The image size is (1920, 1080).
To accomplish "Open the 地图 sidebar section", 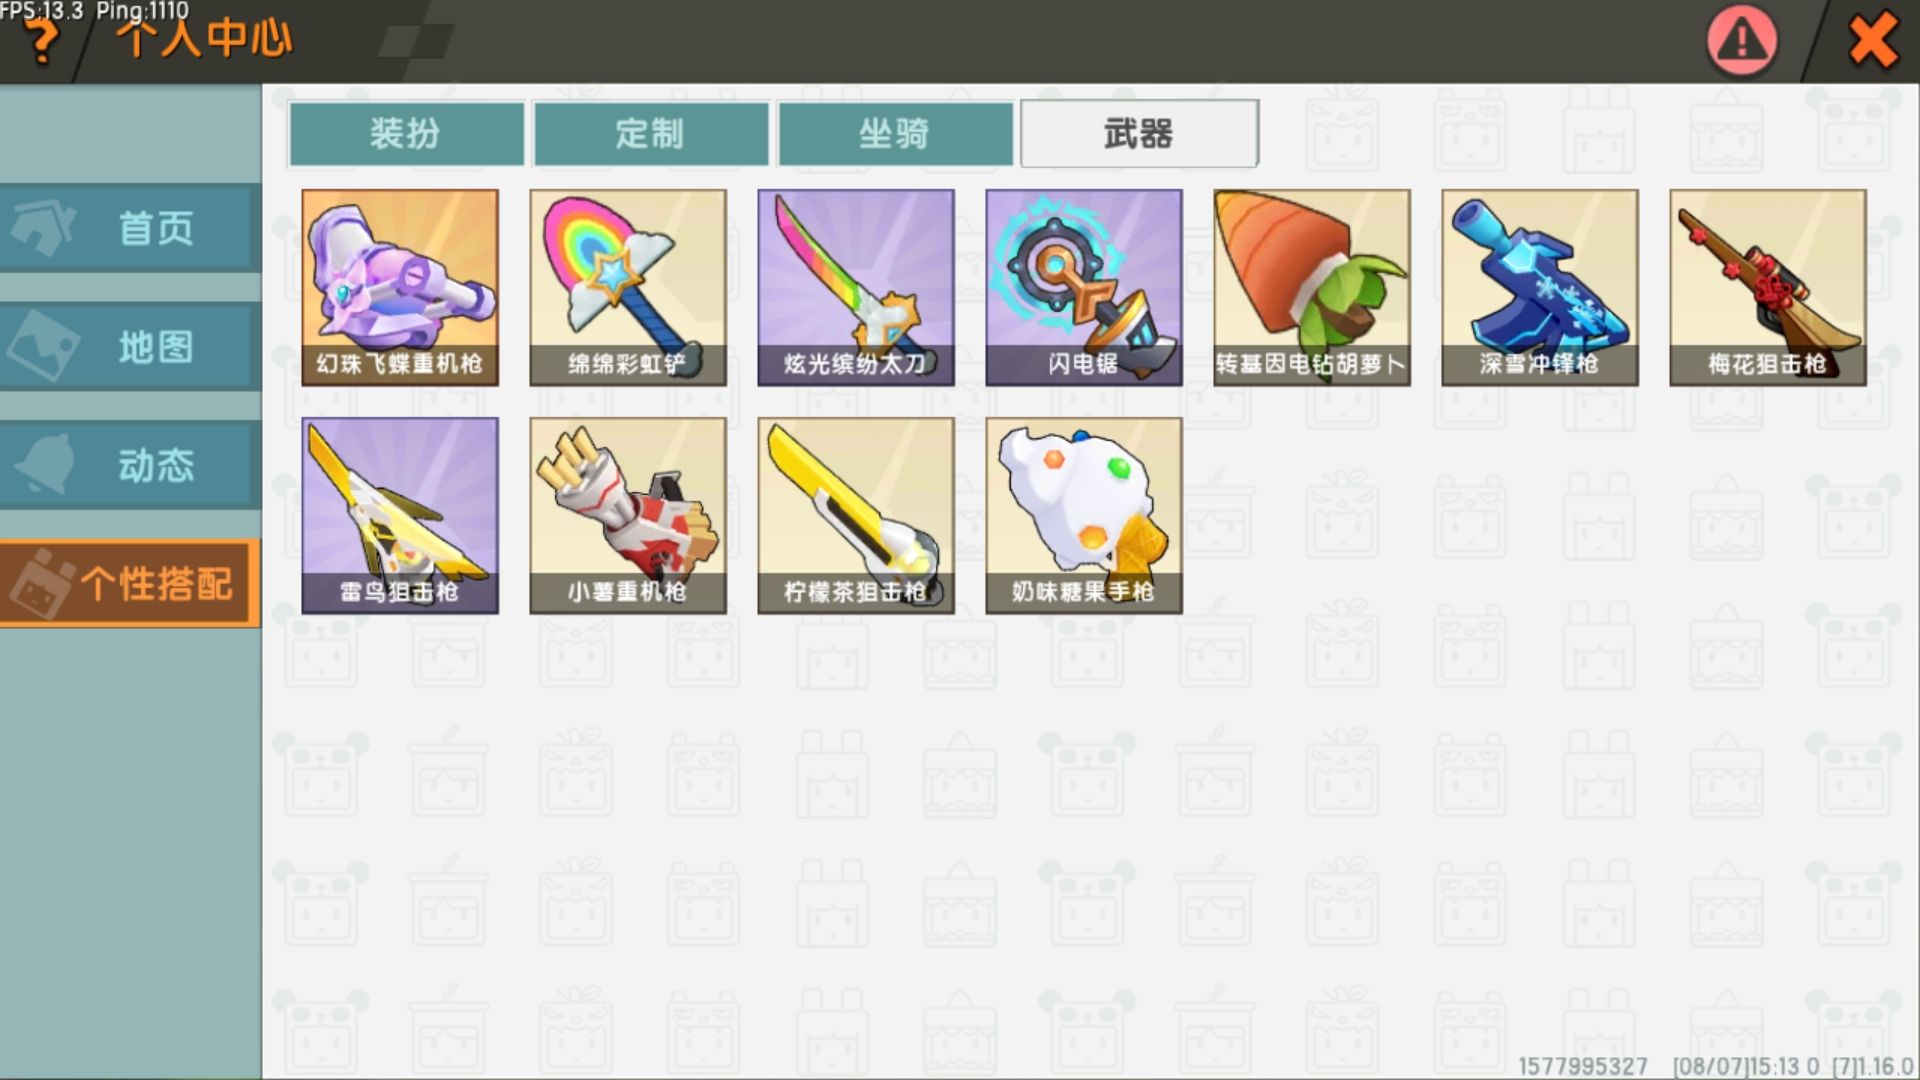I will click(x=130, y=347).
